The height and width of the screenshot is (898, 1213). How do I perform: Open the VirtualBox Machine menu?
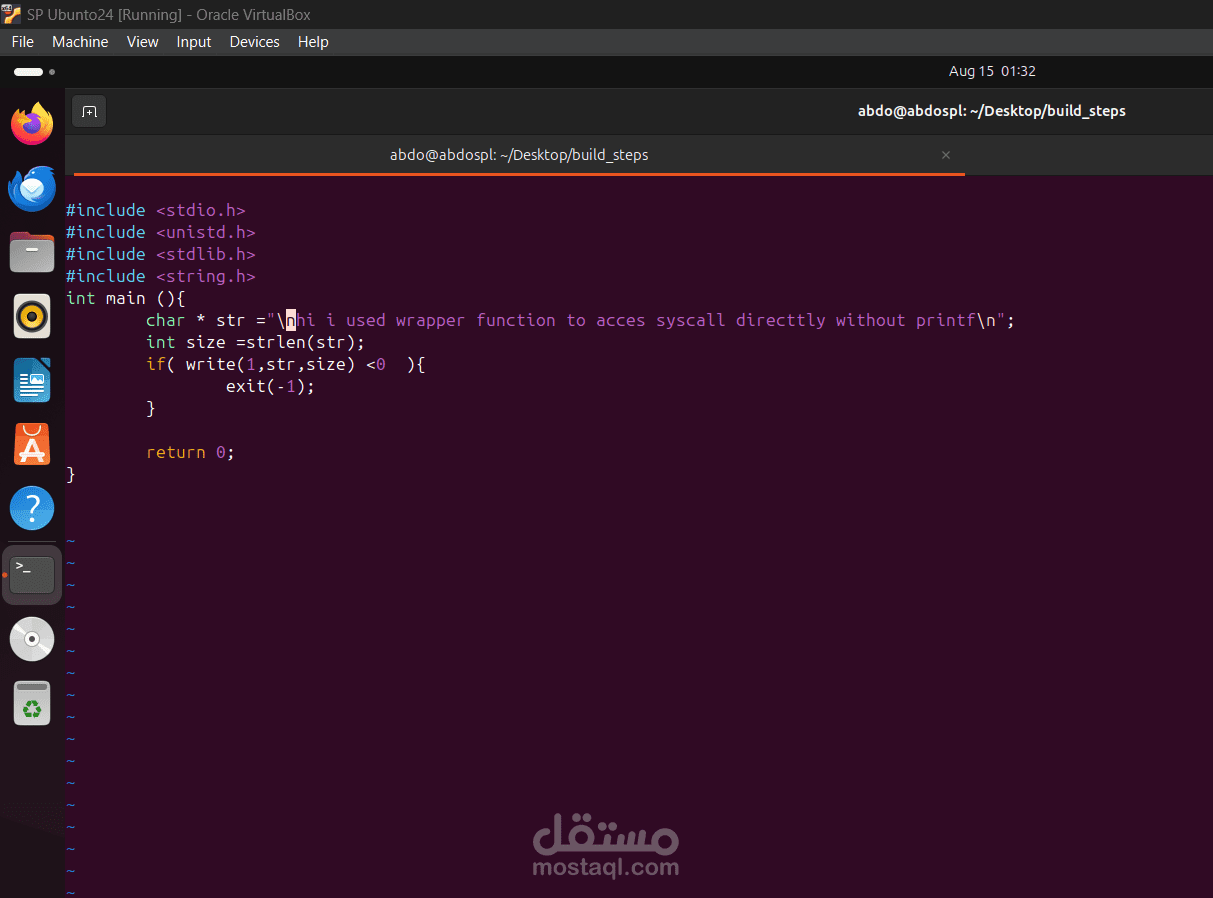click(80, 42)
